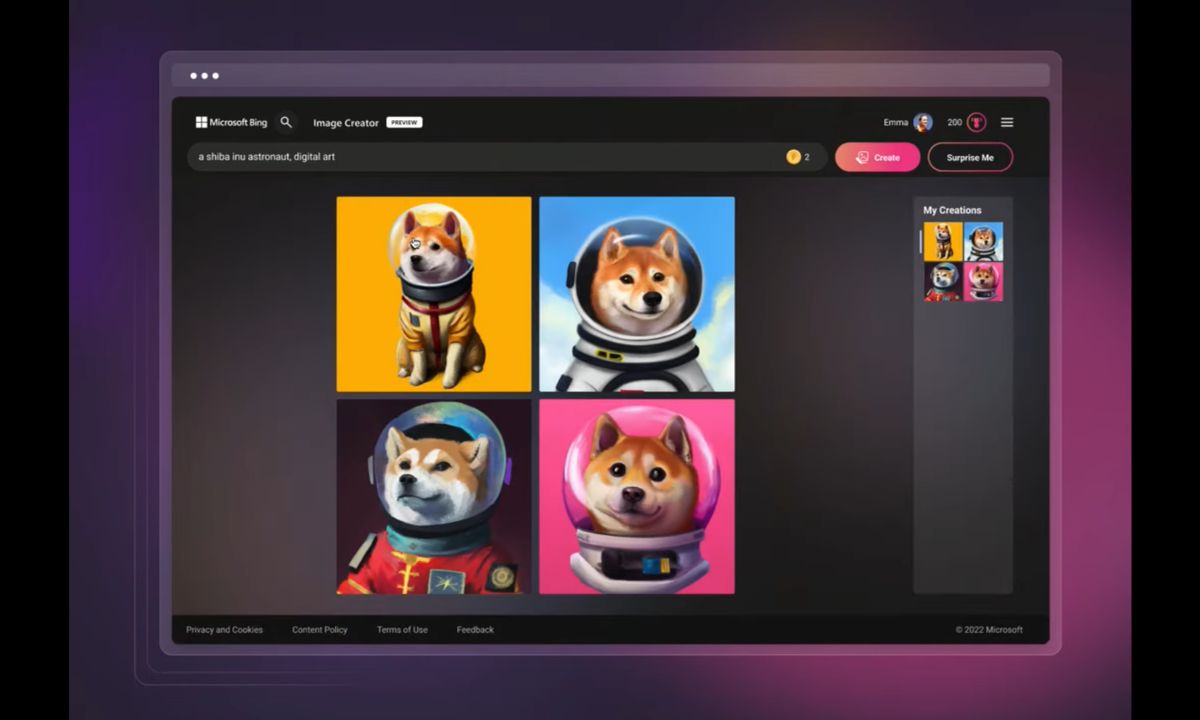Click the Create button's image icon
1200x720 pixels.
[x=862, y=157]
